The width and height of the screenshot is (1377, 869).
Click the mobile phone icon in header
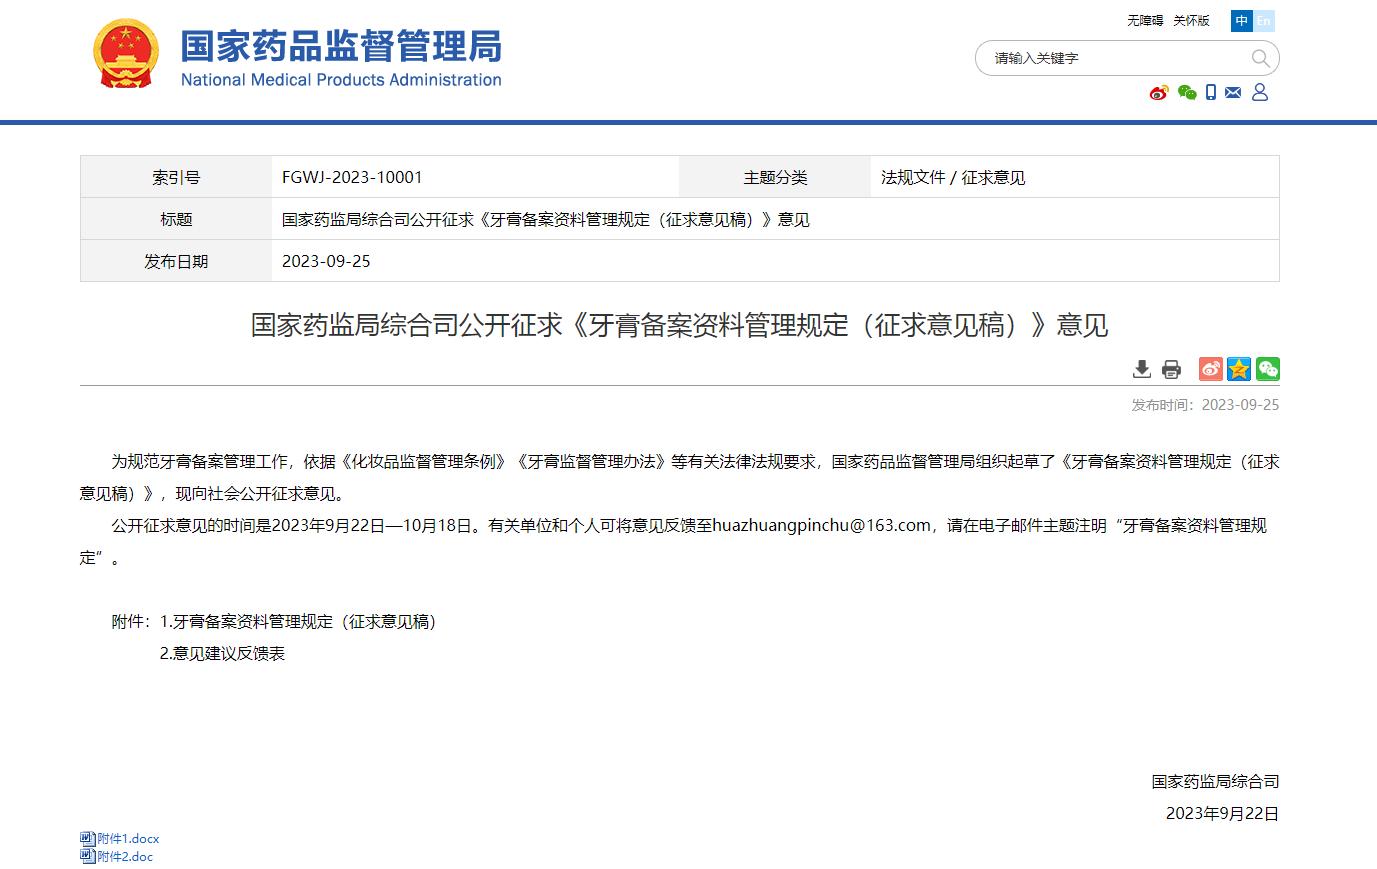[1211, 92]
